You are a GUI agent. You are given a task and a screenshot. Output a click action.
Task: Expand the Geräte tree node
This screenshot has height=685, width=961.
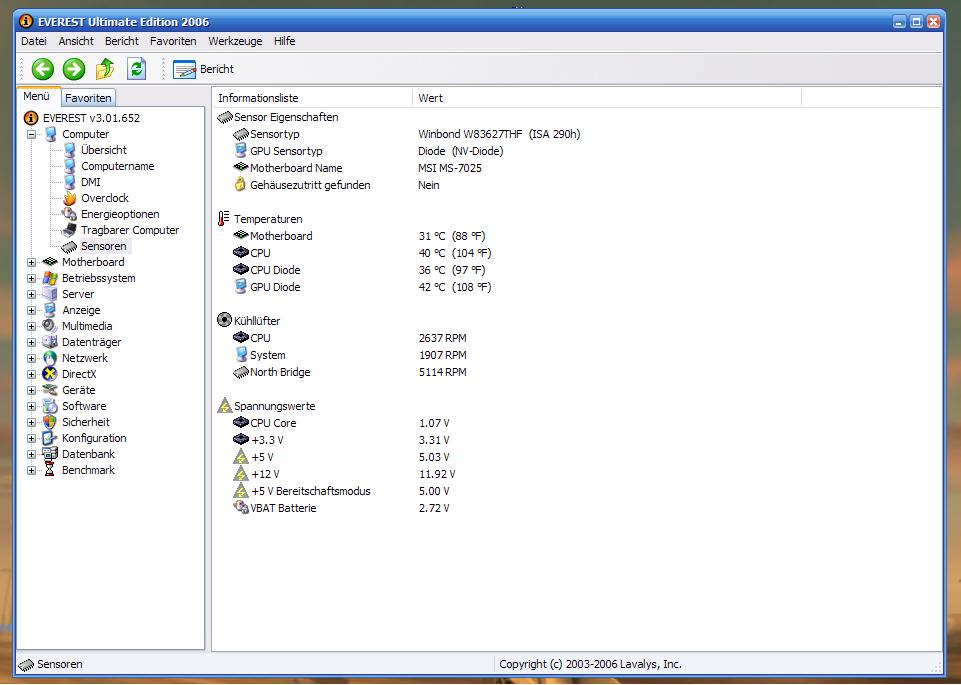tap(31, 390)
